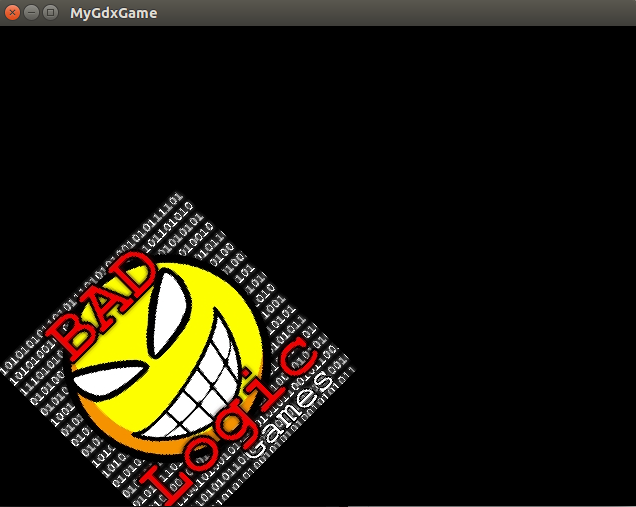Screen dimensions: 636x507
Task: Minimize the MyGdxGame window
Action: point(32,13)
